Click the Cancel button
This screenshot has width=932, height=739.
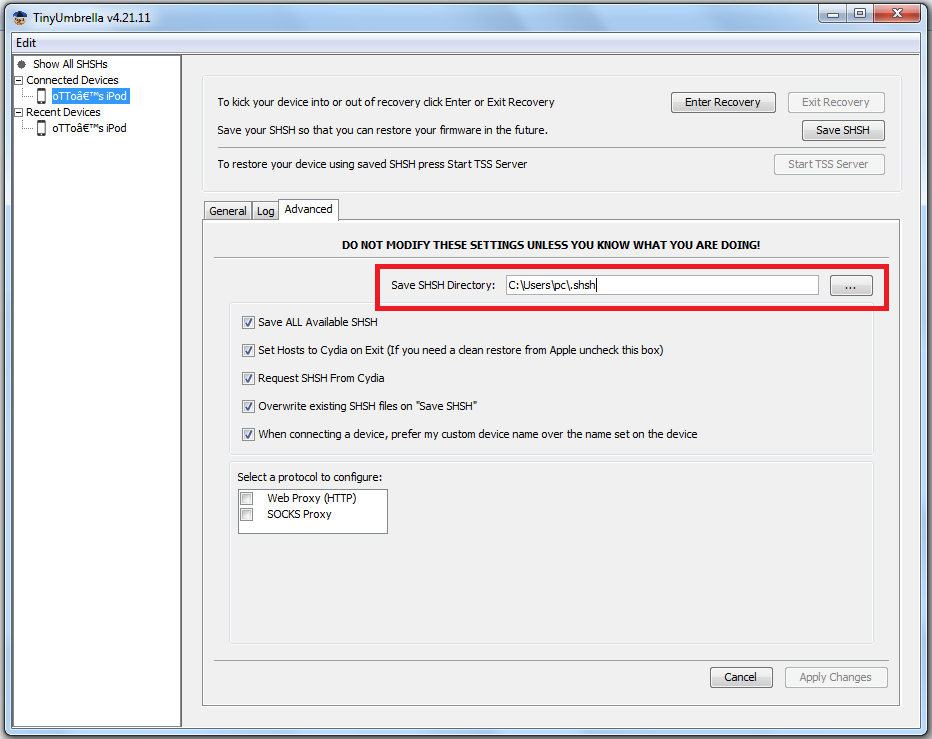(x=741, y=677)
